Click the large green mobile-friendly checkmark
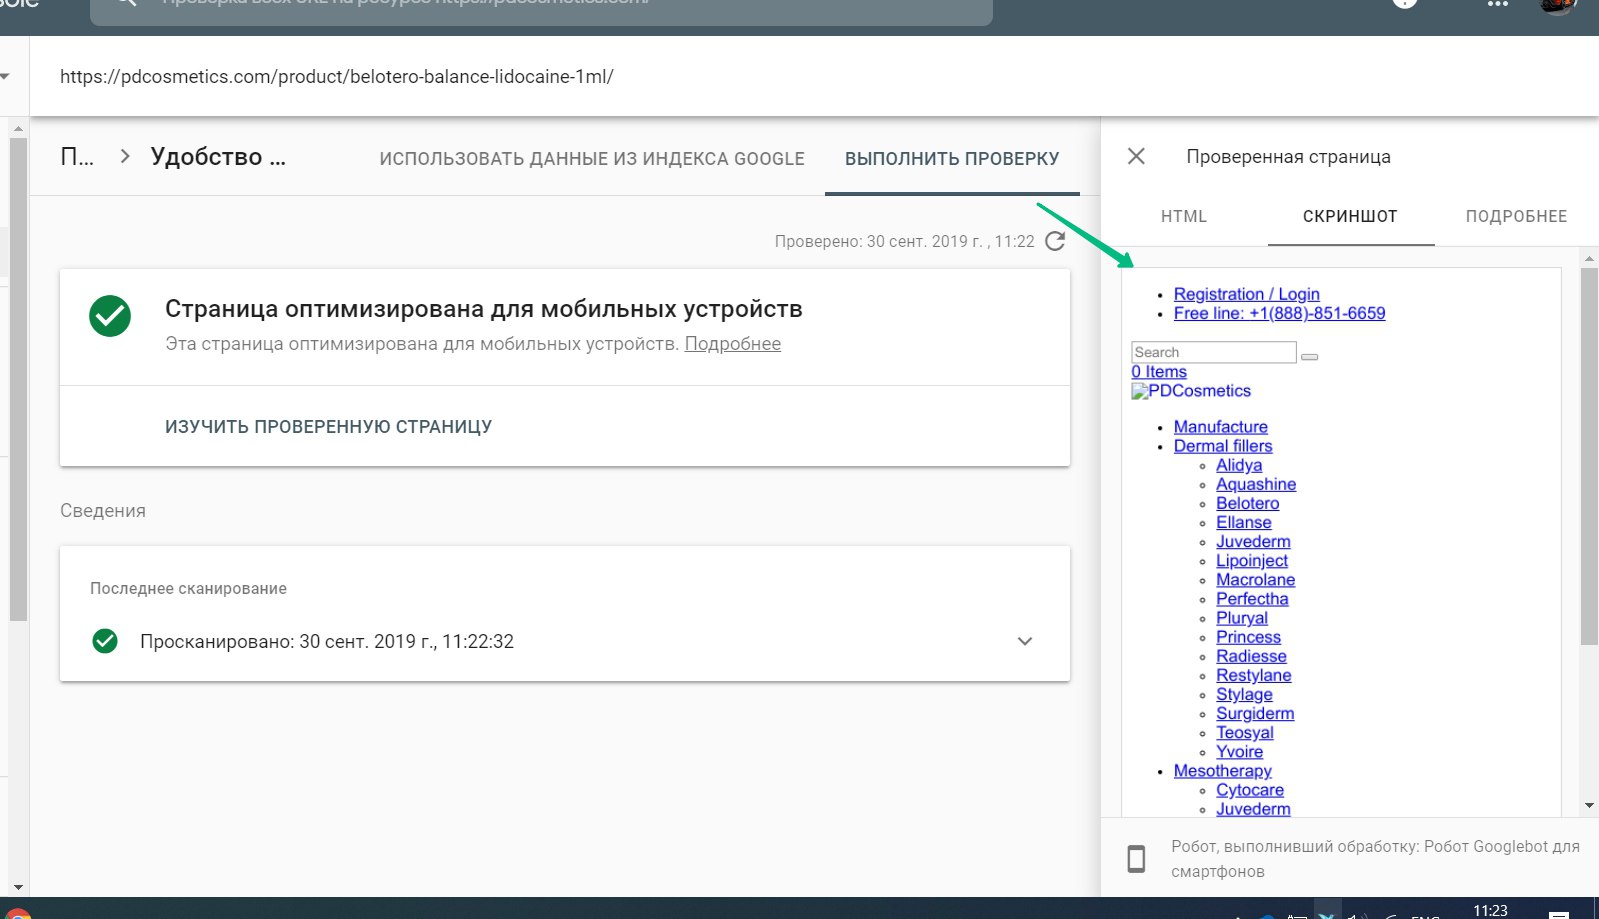This screenshot has width=1599, height=919. click(x=110, y=316)
